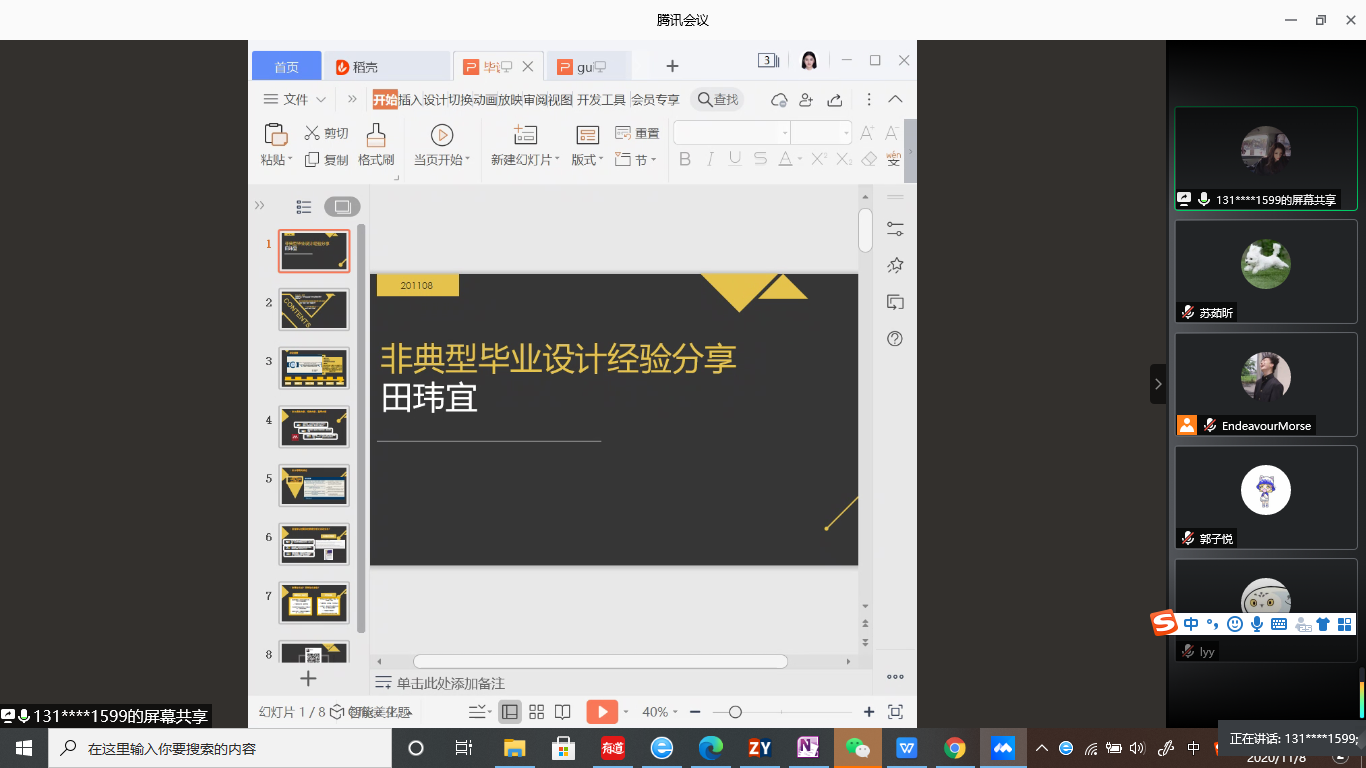Viewport: 1366px width, 768px height.
Task: Select the format painter (格式刷) tool
Action: coord(376,145)
